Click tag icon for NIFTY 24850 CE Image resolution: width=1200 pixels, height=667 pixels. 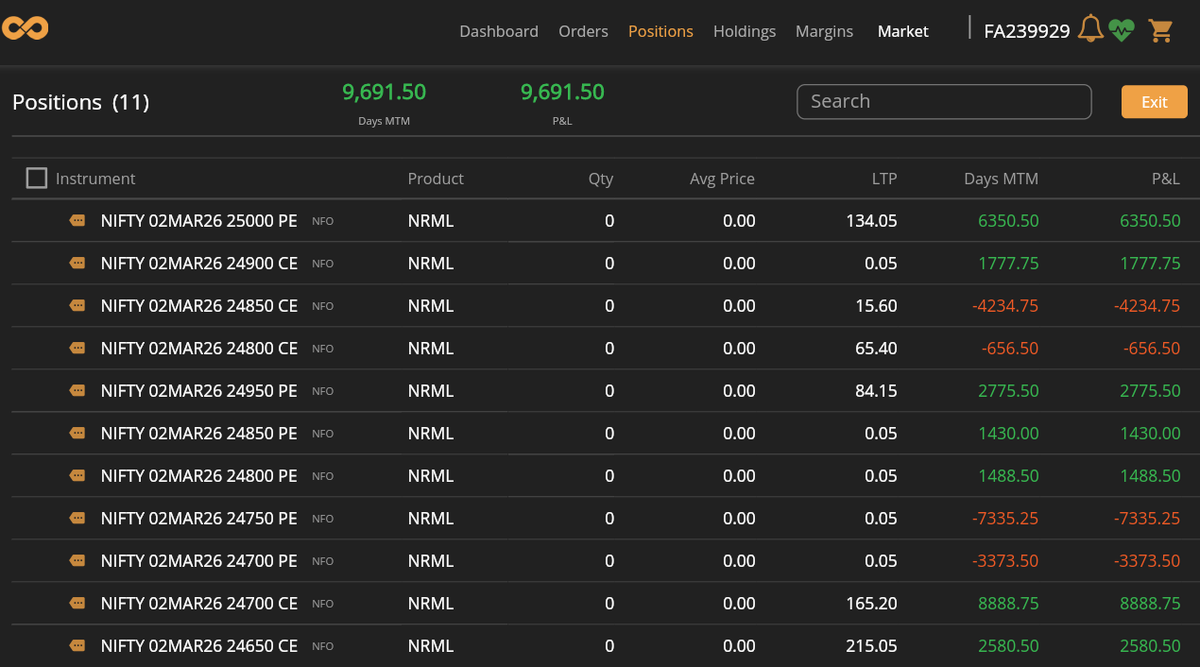(77, 306)
